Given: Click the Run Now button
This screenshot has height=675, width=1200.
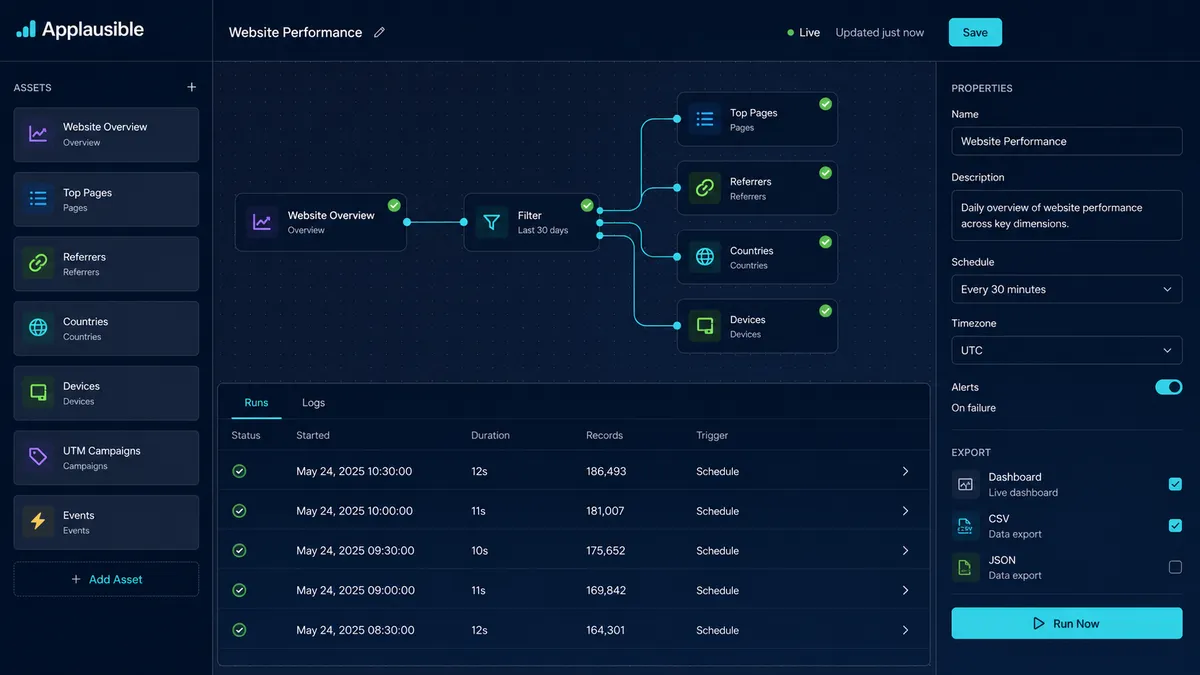Looking at the screenshot, I should (1067, 623).
